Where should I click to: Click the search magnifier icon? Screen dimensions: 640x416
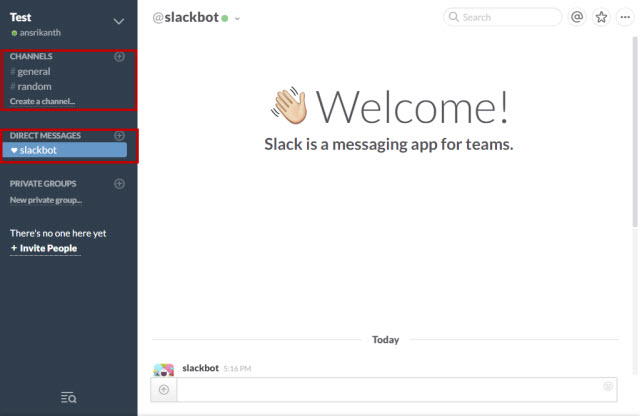(453, 17)
